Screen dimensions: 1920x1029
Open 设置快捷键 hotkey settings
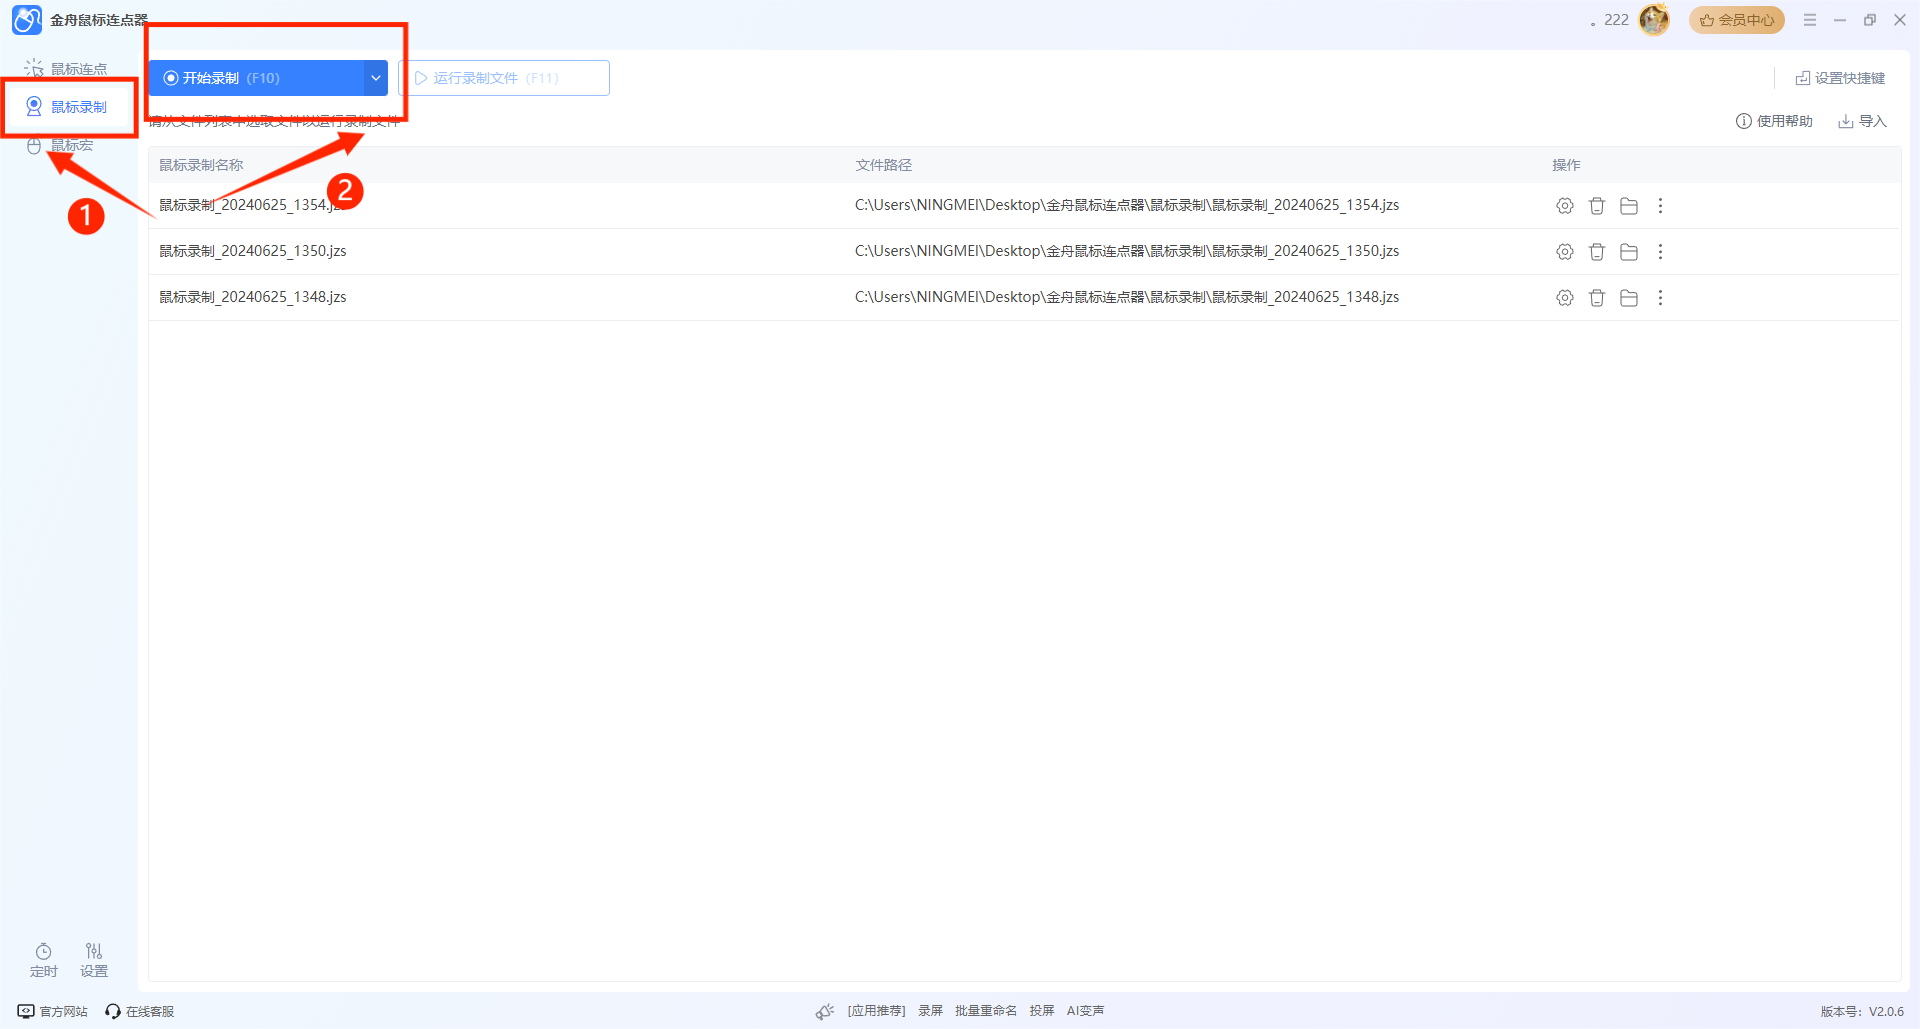1840,78
